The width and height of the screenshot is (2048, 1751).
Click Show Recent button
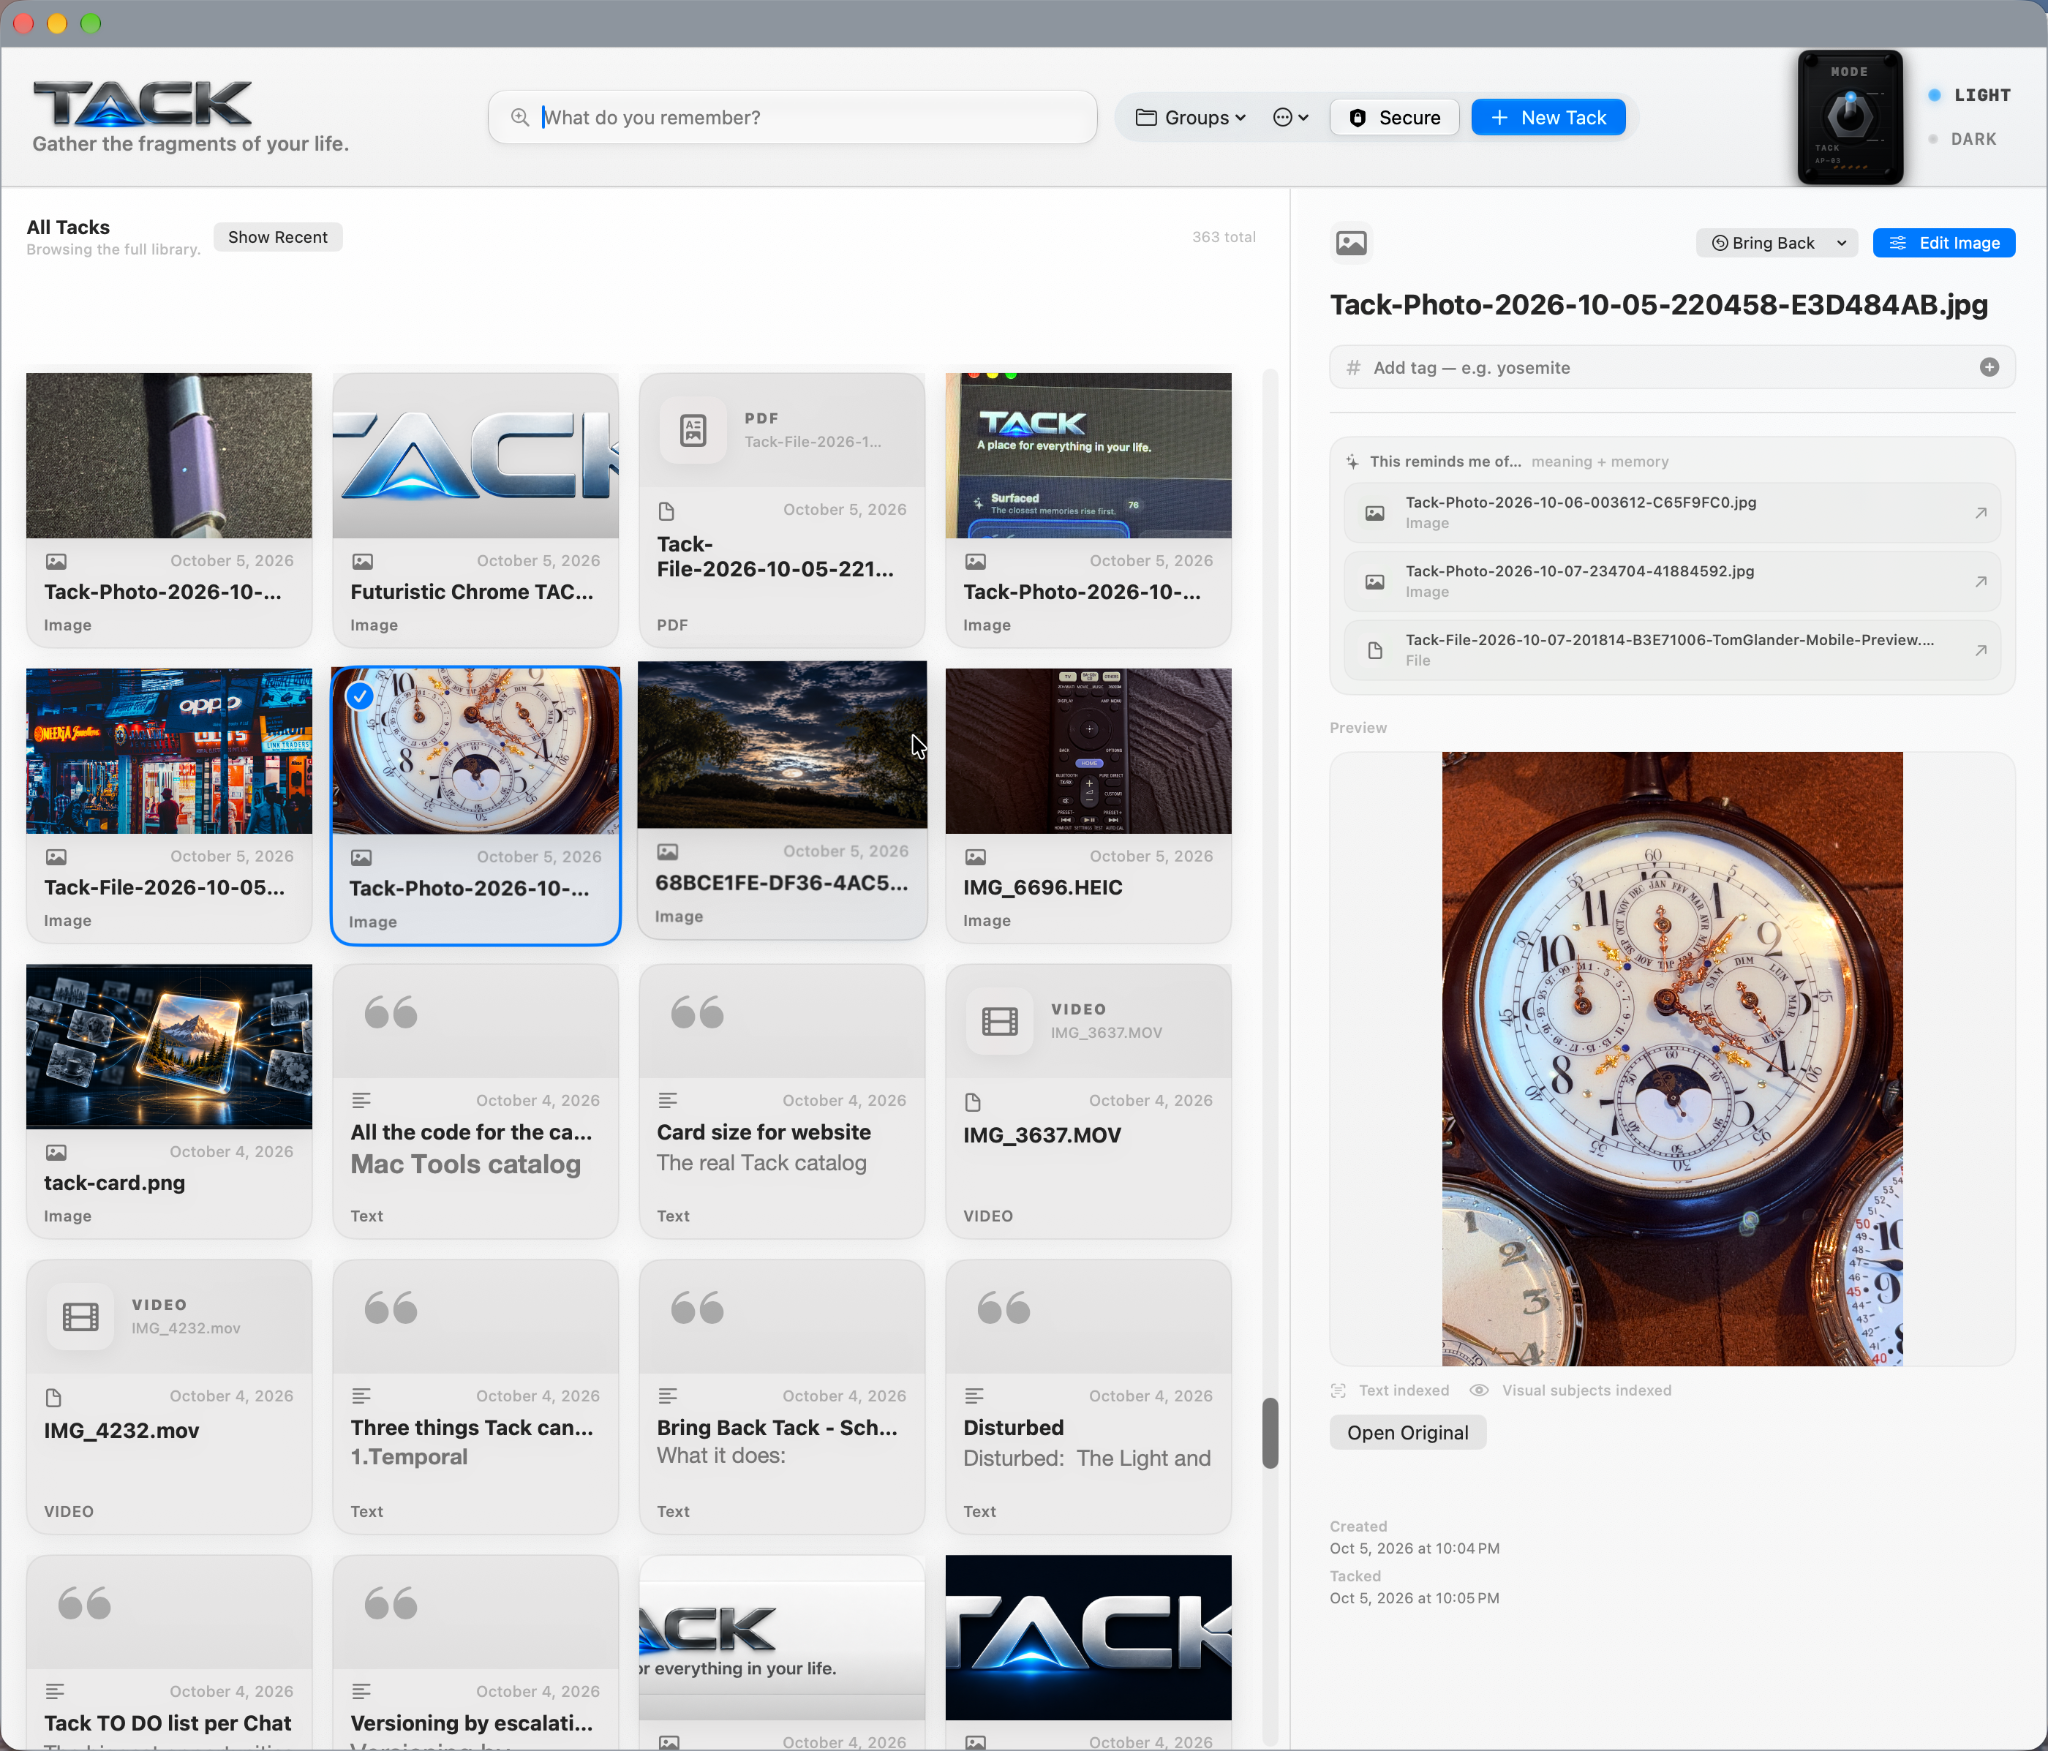(x=277, y=237)
